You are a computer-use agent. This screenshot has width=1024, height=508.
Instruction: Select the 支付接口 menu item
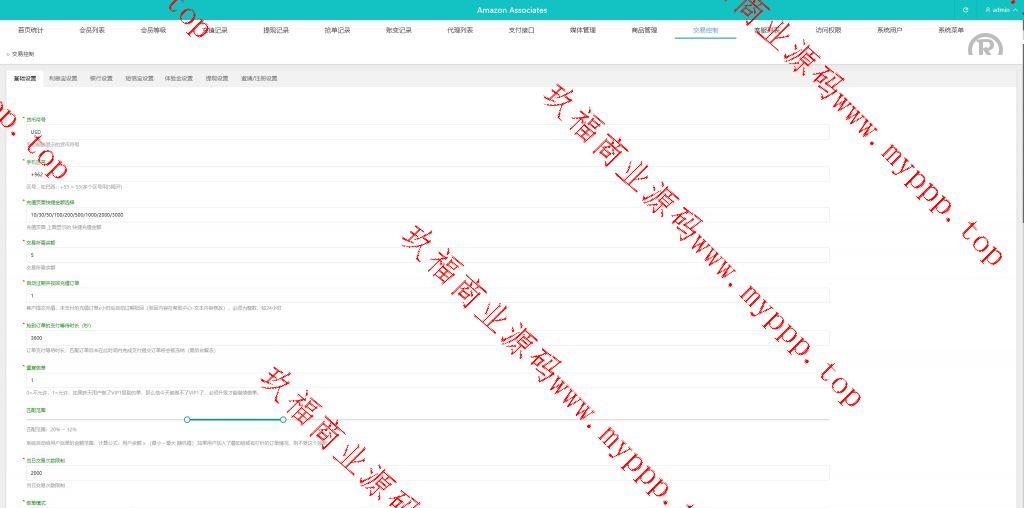coord(521,31)
